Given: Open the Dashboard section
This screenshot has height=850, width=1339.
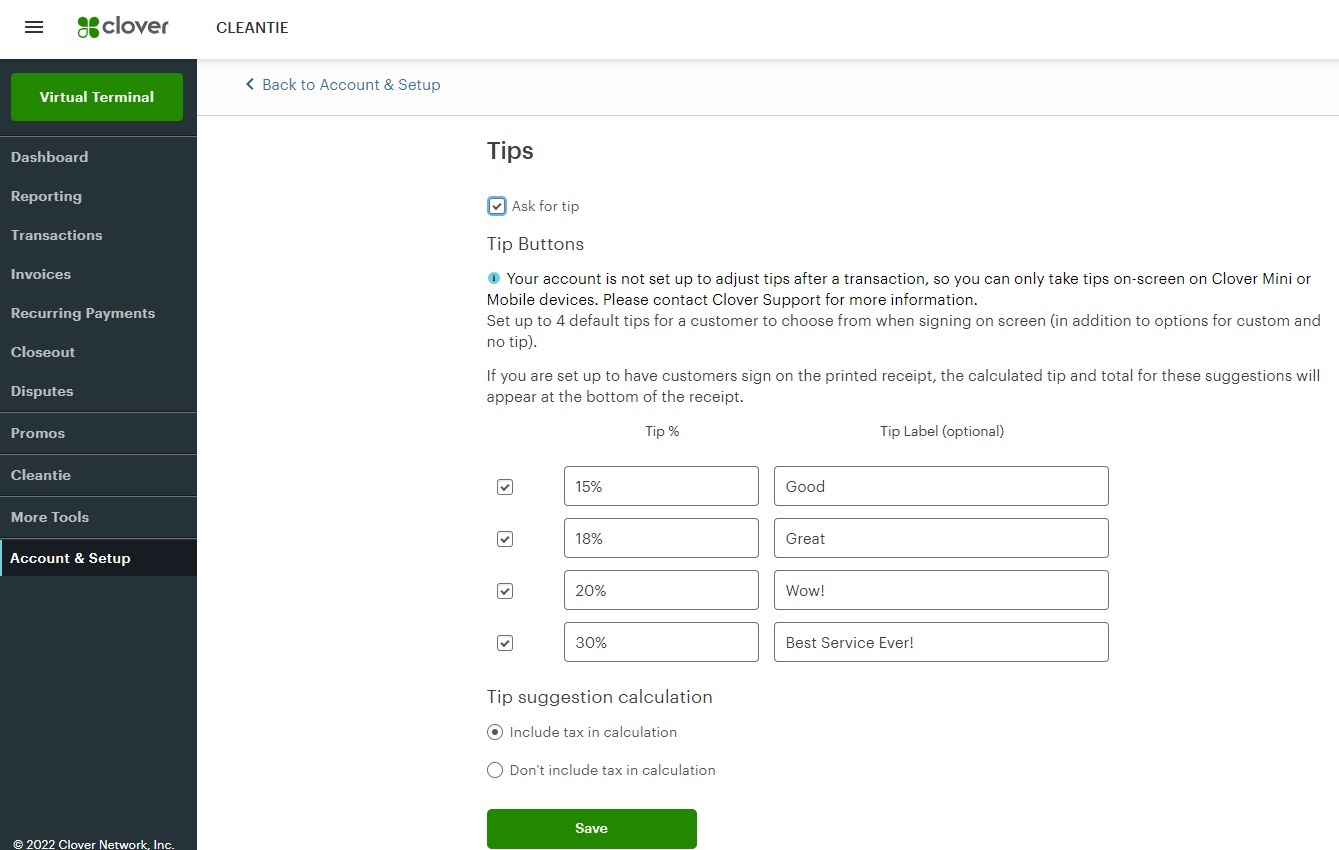Looking at the screenshot, I should click(x=49, y=157).
